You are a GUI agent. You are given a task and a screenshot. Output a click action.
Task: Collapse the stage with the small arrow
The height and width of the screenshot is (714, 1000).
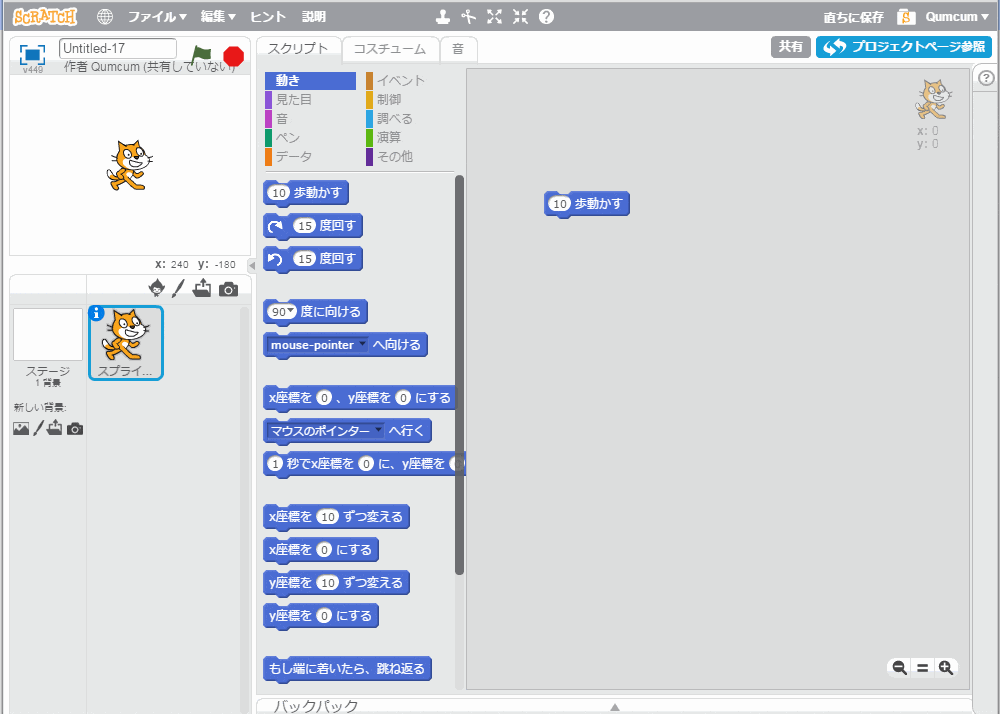[251, 266]
